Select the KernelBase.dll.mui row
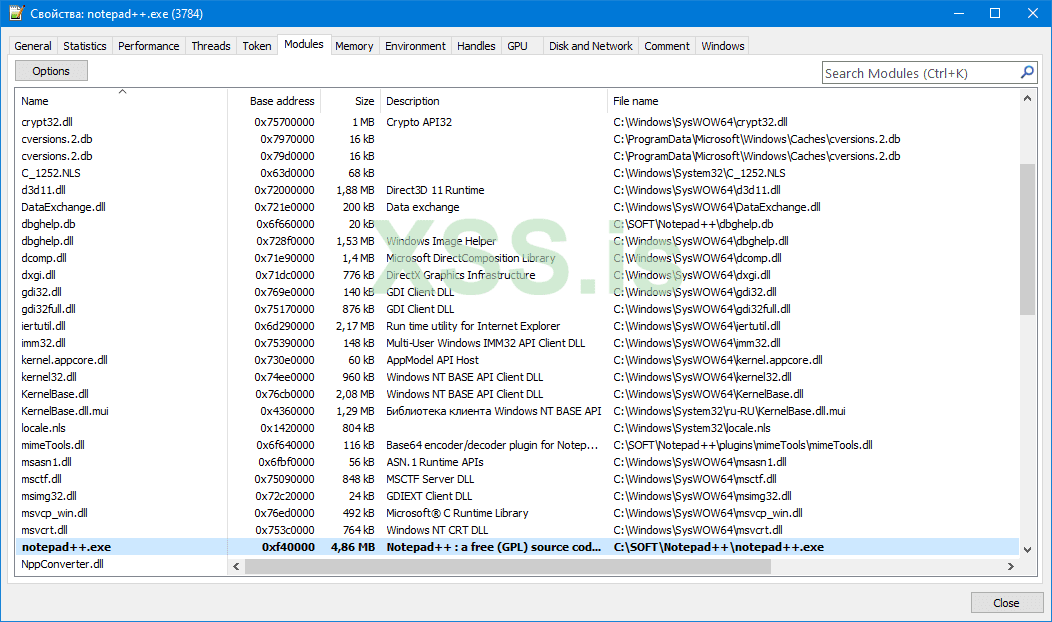The width and height of the screenshot is (1052, 622). point(517,411)
